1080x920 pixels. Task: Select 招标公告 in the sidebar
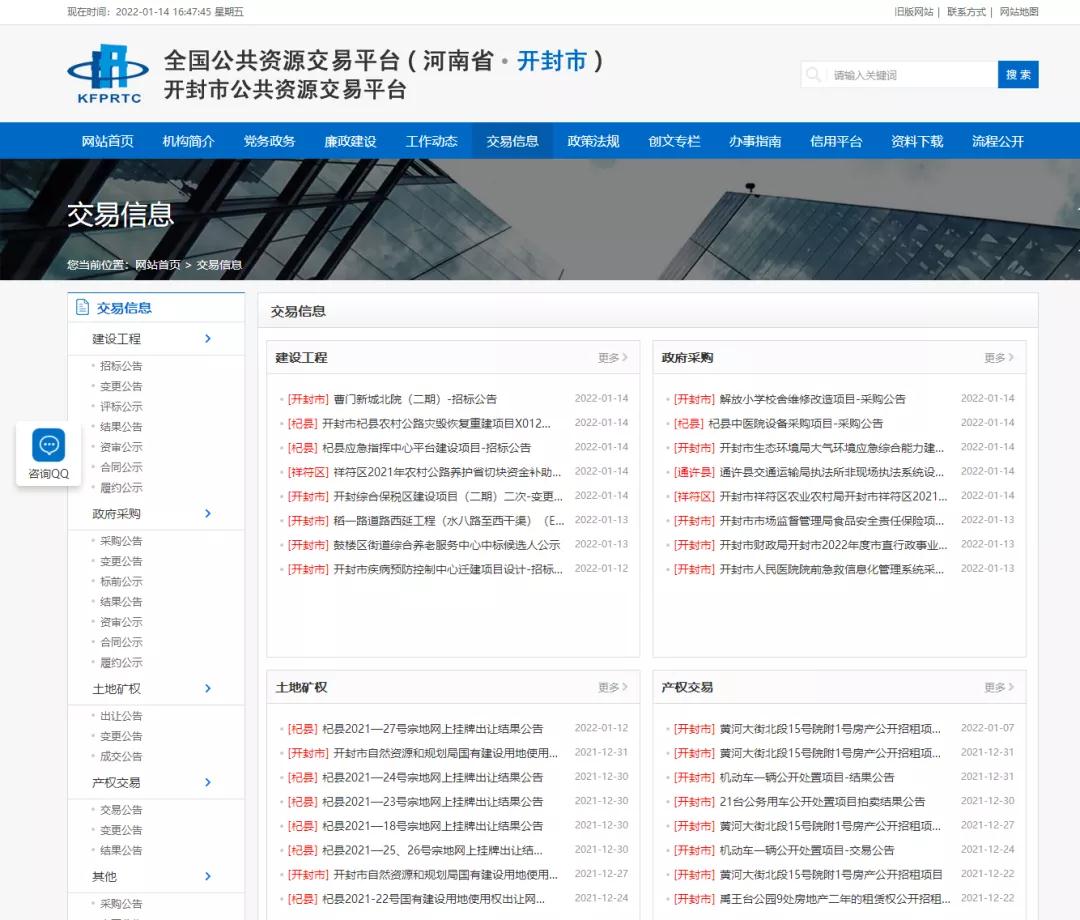119,365
